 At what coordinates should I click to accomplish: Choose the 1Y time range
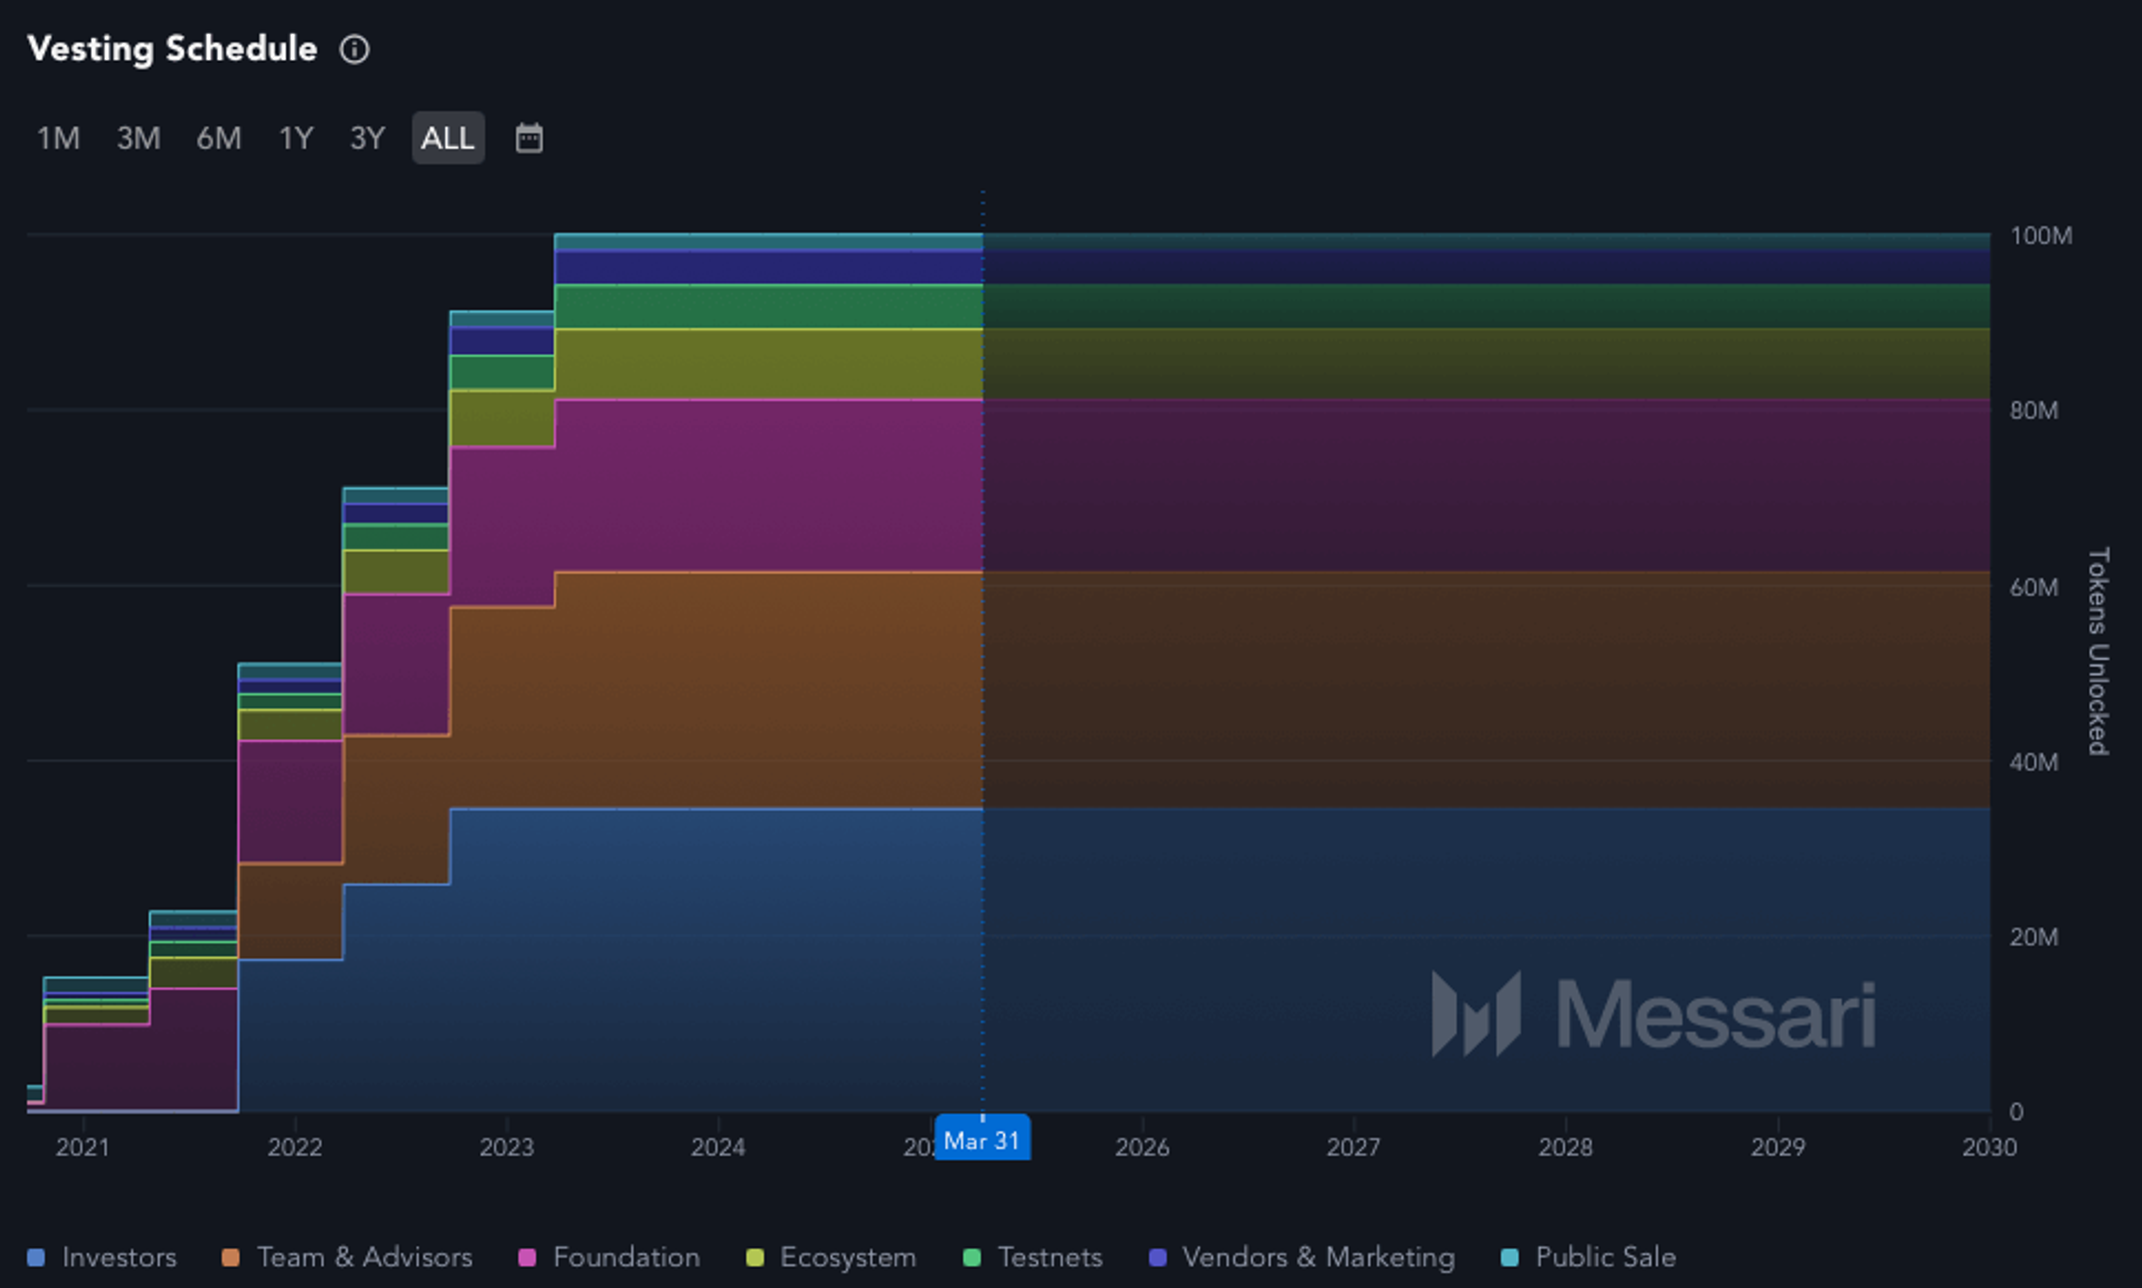coord(296,138)
